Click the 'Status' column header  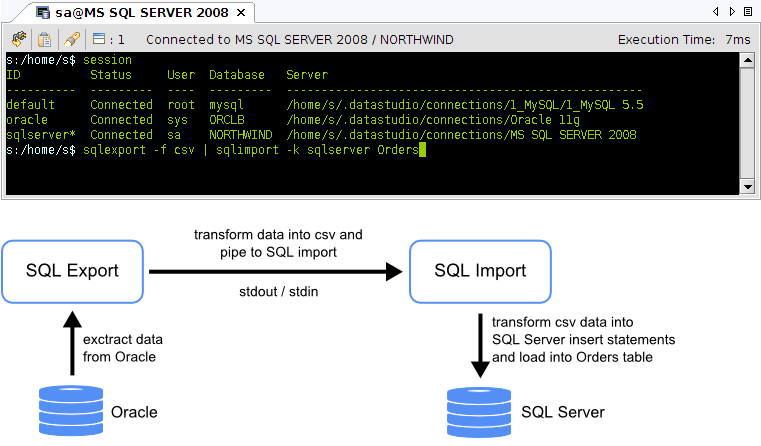(x=111, y=75)
